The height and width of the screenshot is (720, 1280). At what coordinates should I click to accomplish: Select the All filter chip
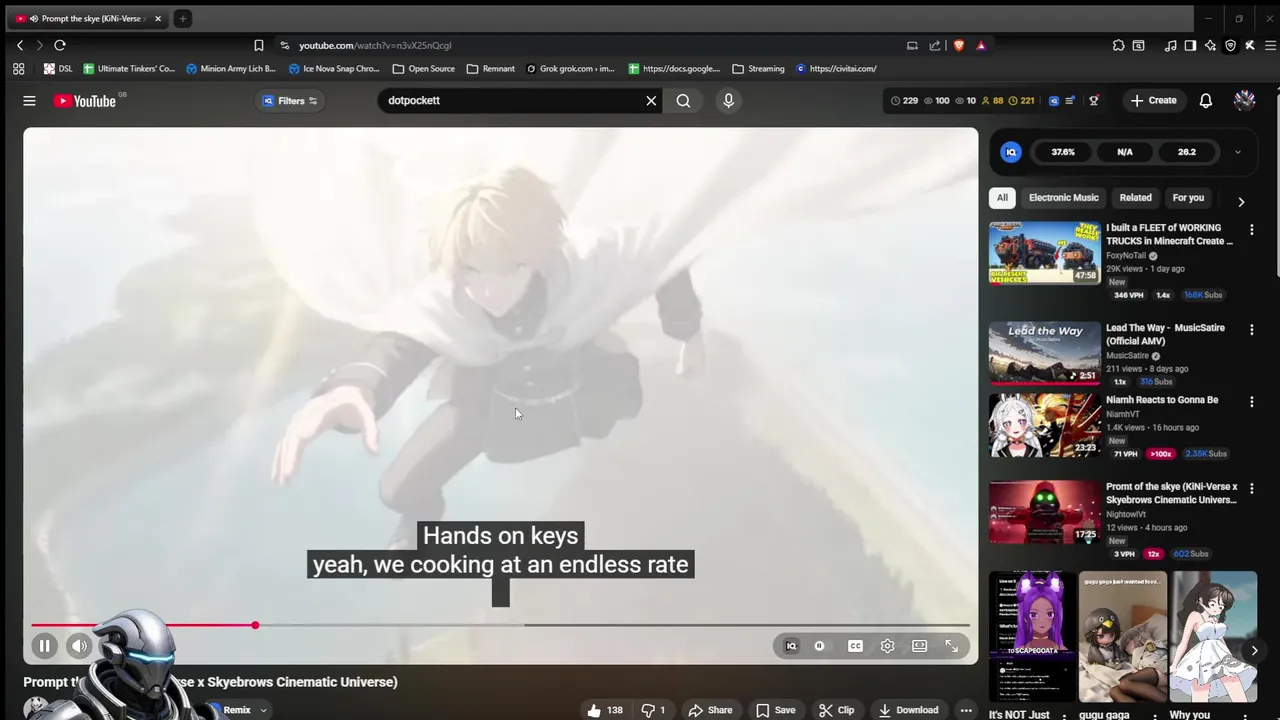tap(1002, 198)
